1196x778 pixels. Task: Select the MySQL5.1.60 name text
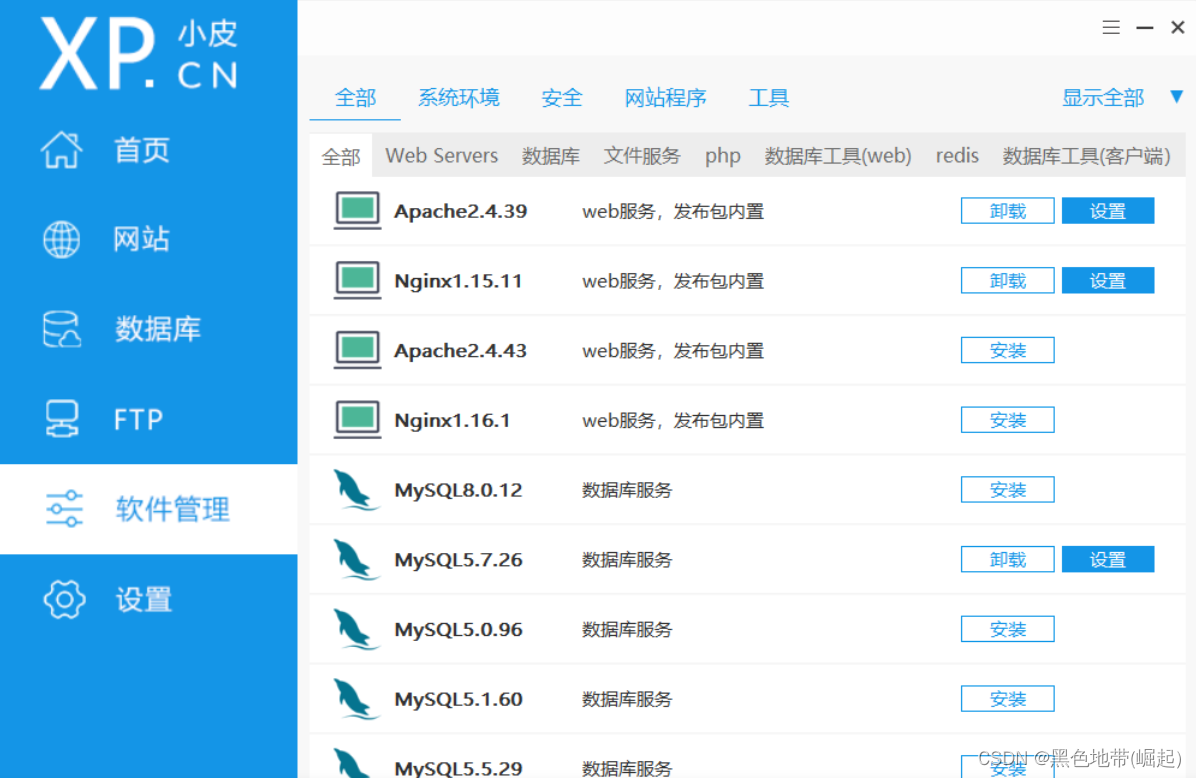458,699
